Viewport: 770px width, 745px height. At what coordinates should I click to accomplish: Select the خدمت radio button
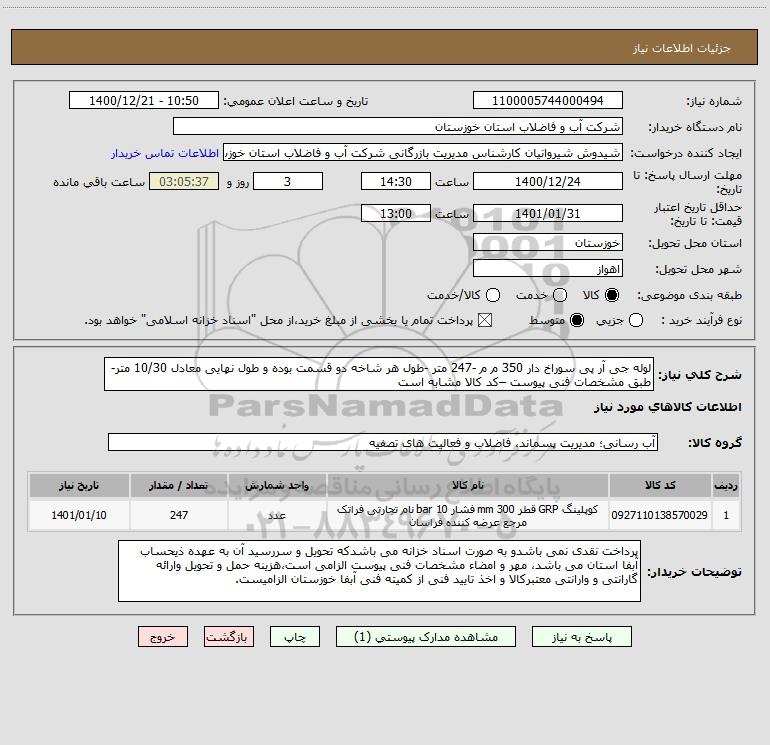coord(560,295)
